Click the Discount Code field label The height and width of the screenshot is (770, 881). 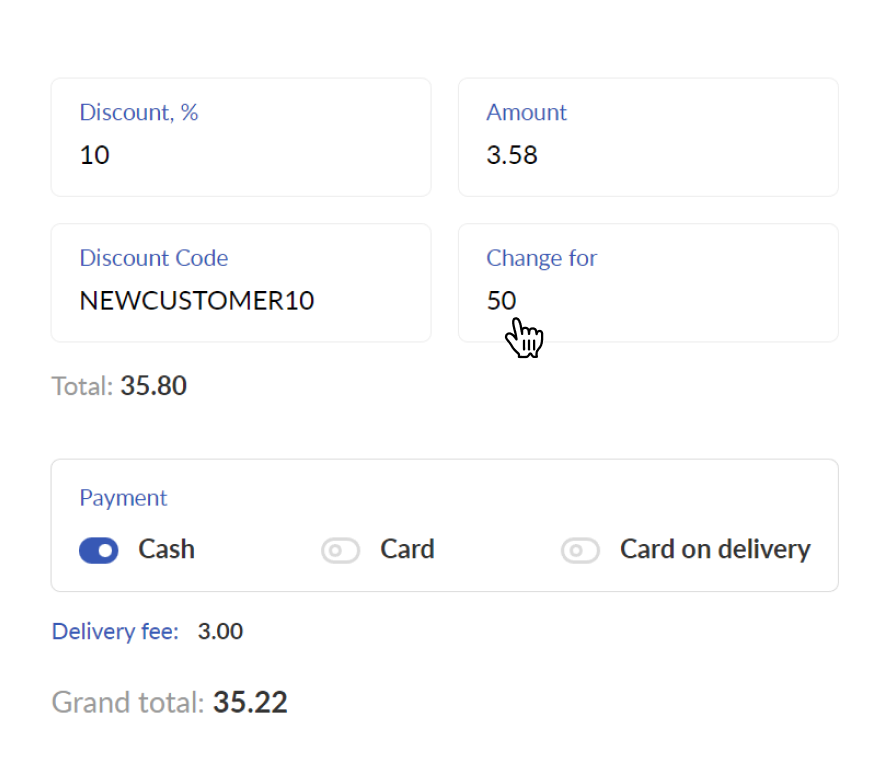tap(154, 258)
